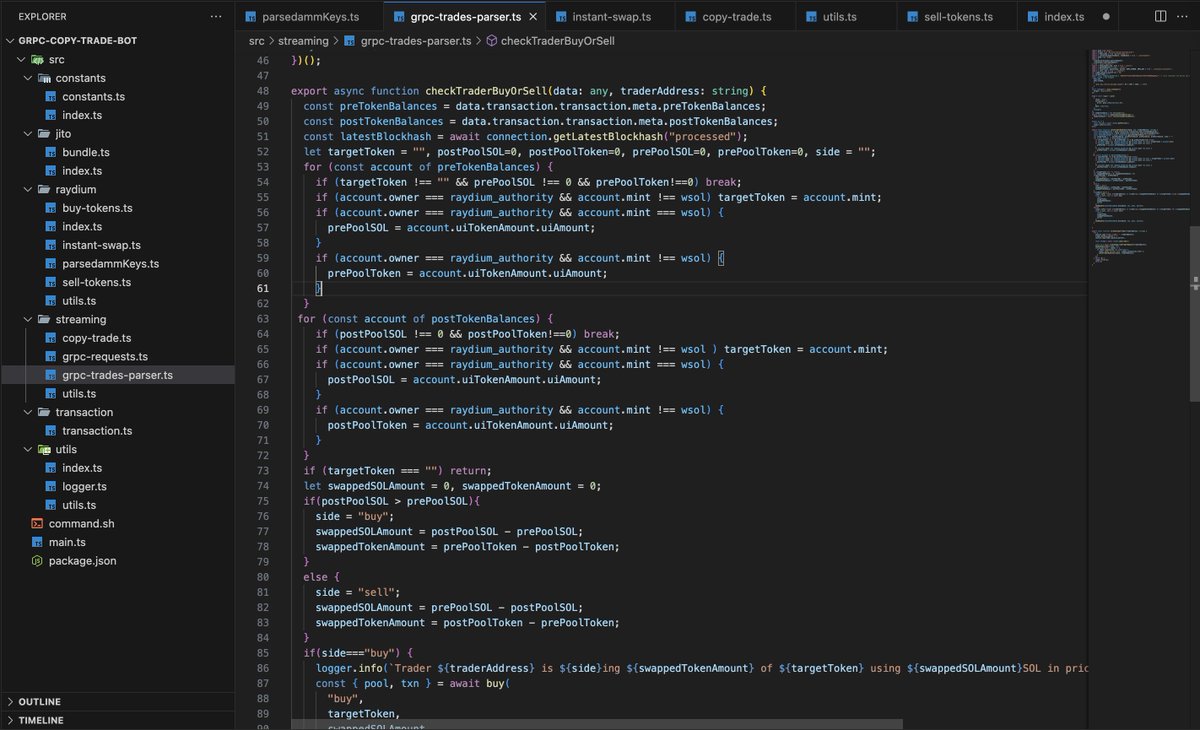The width and height of the screenshot is (1200, 730).
Task: Open Explorer views and more actions menu
Action: (216, 17)
